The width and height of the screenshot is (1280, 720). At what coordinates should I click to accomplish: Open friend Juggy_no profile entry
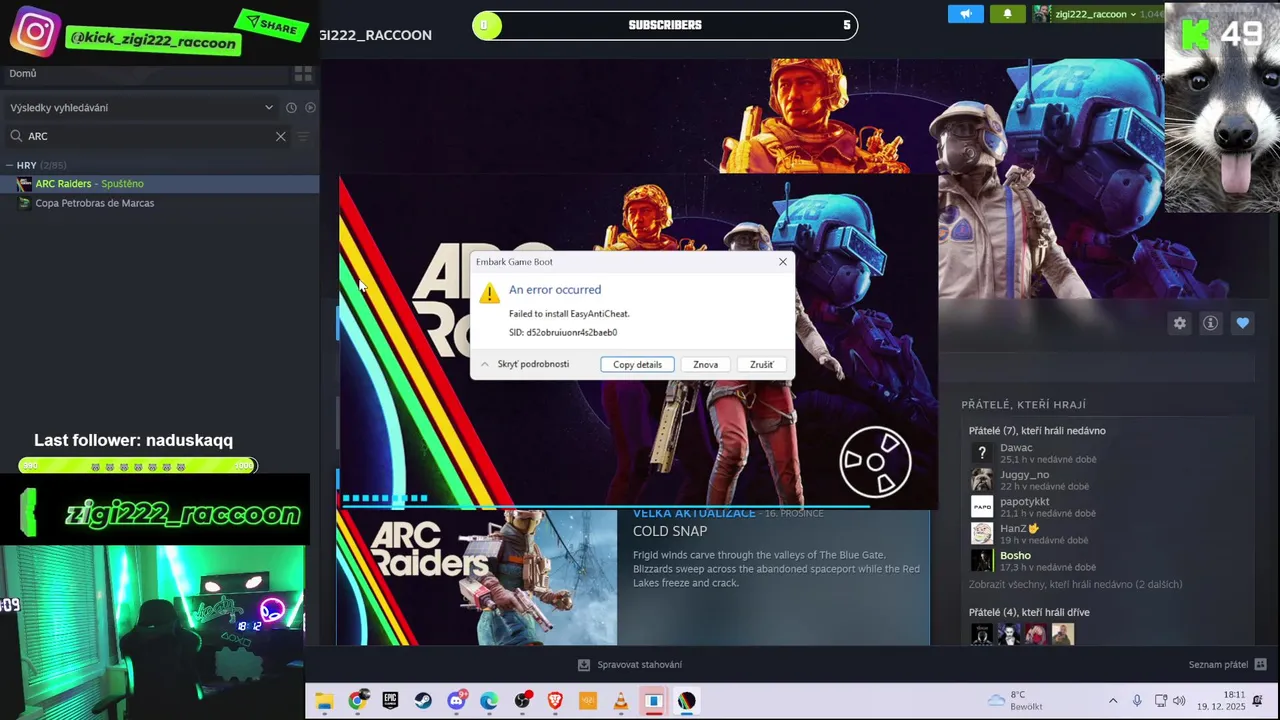pos(1034,480)
